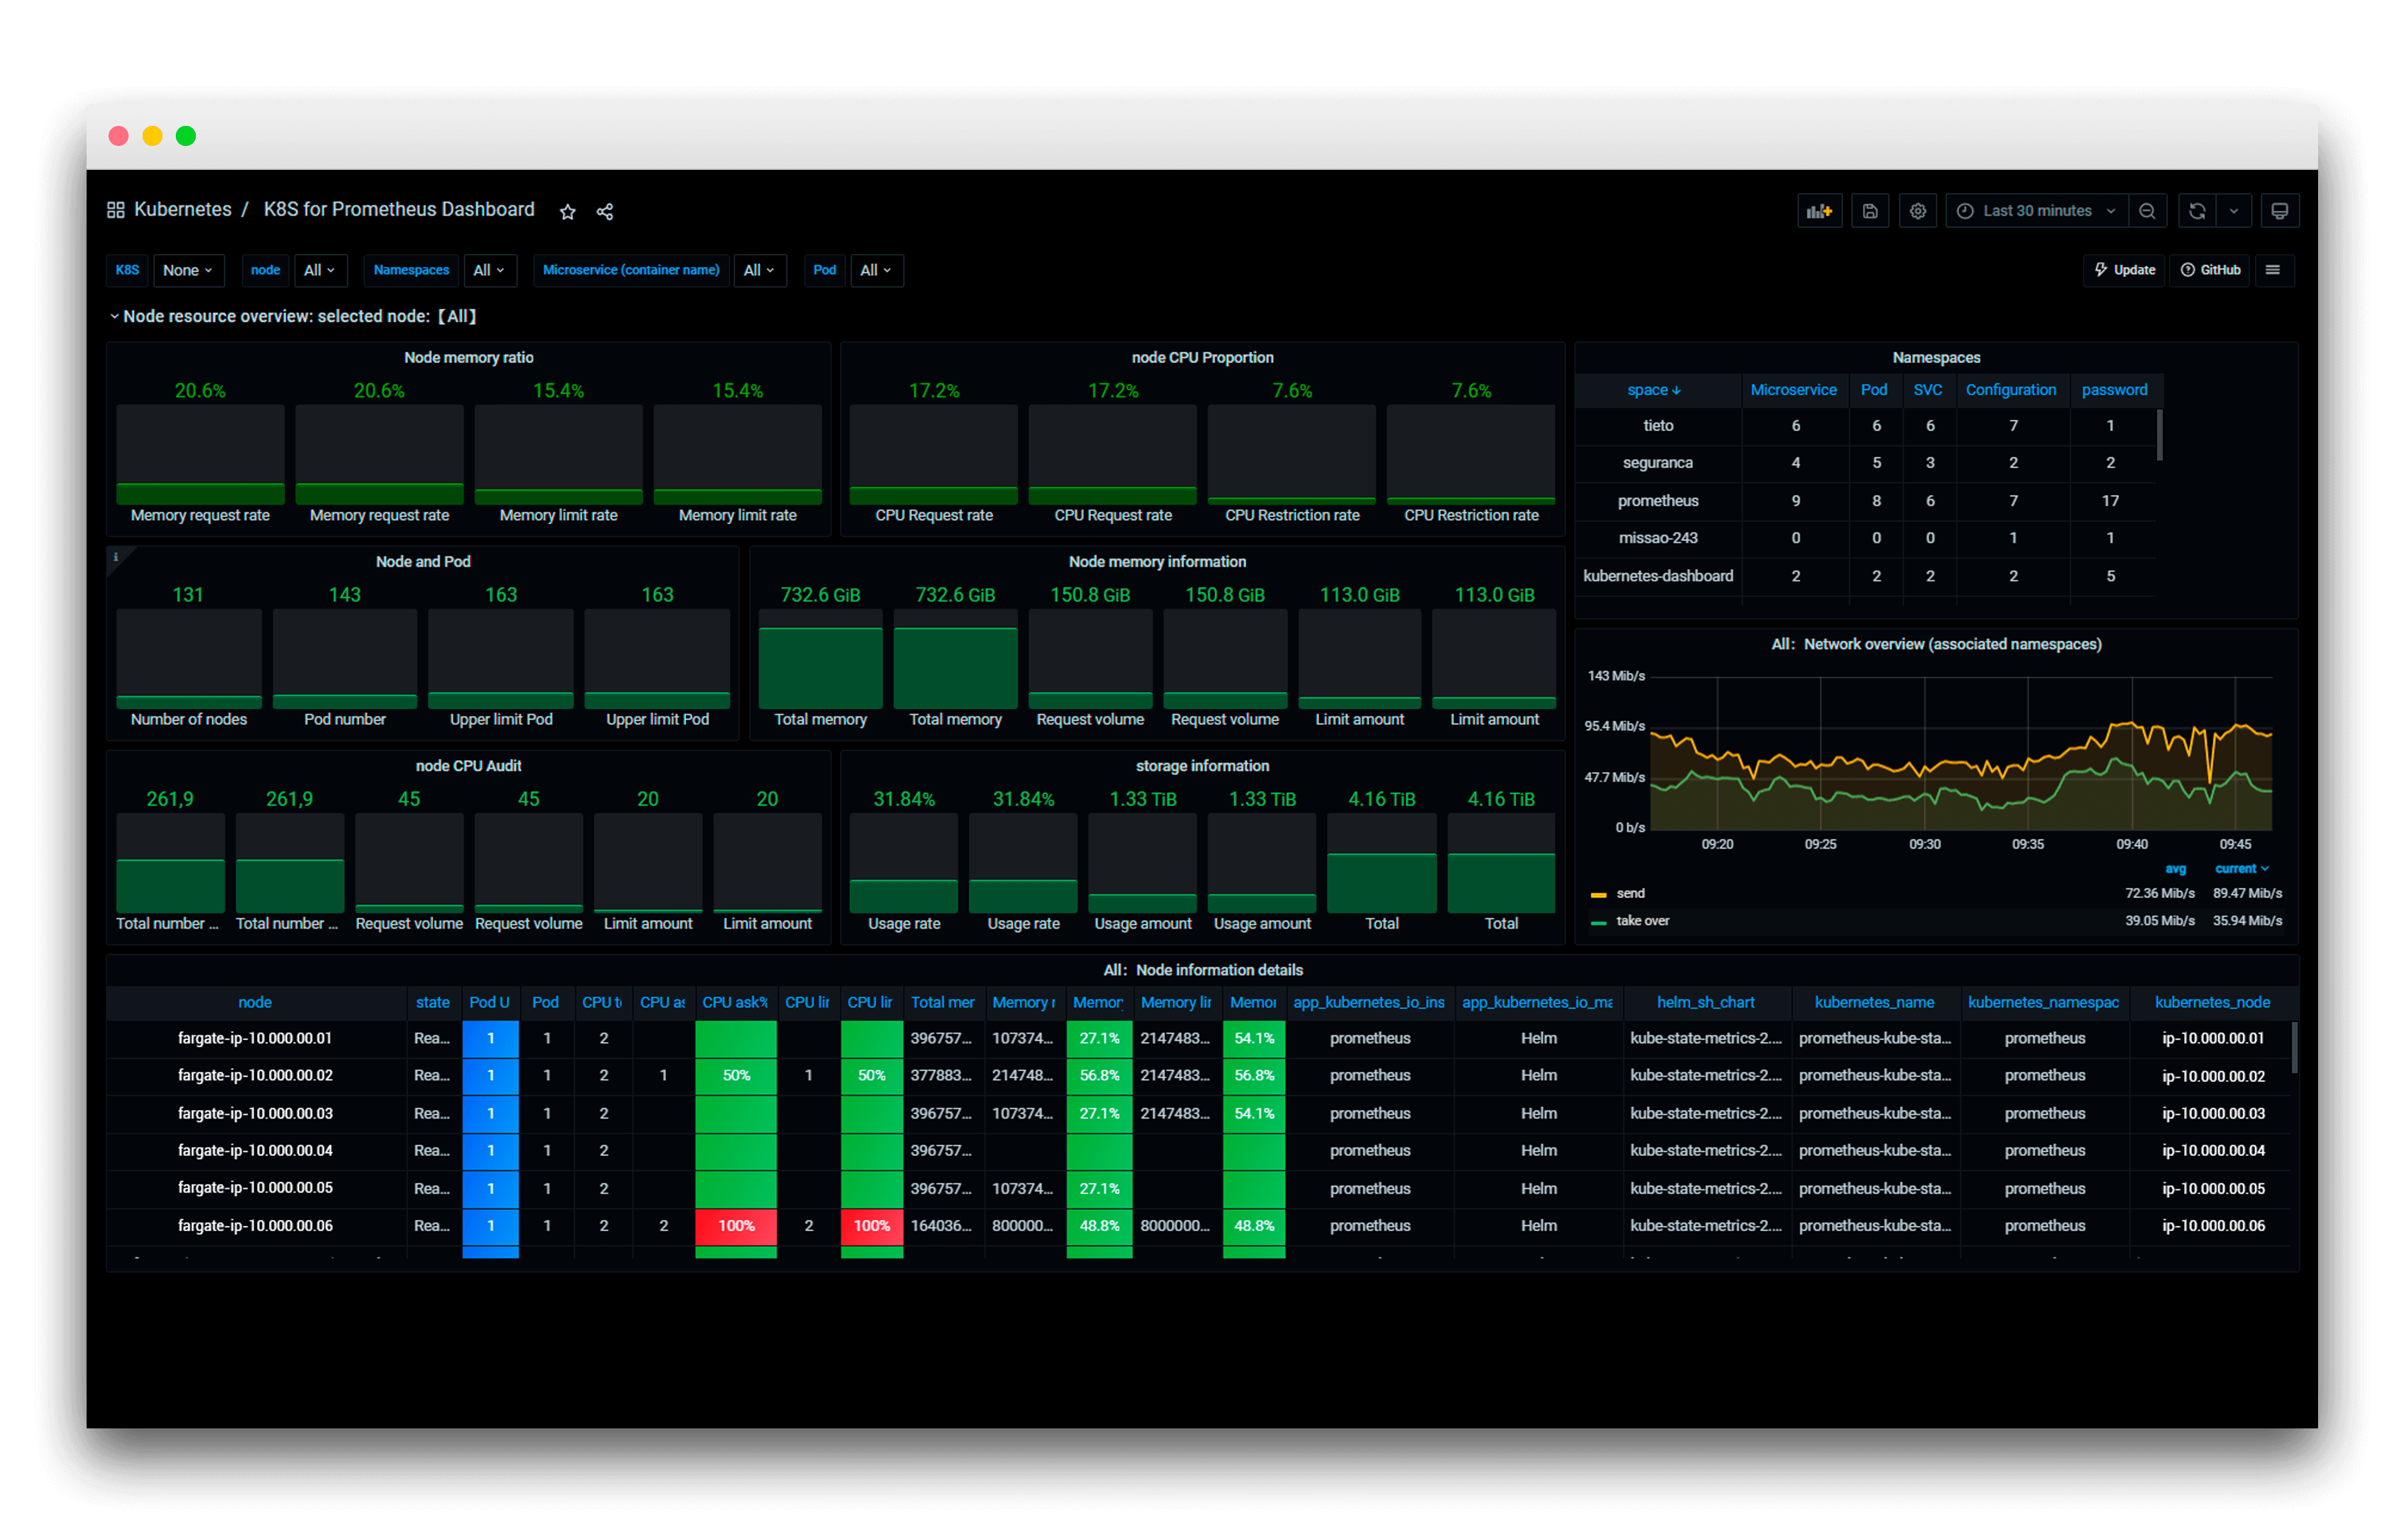
Task: Click node fargate-ip-10.000.00.06 cell
Action: (255, 1226)
